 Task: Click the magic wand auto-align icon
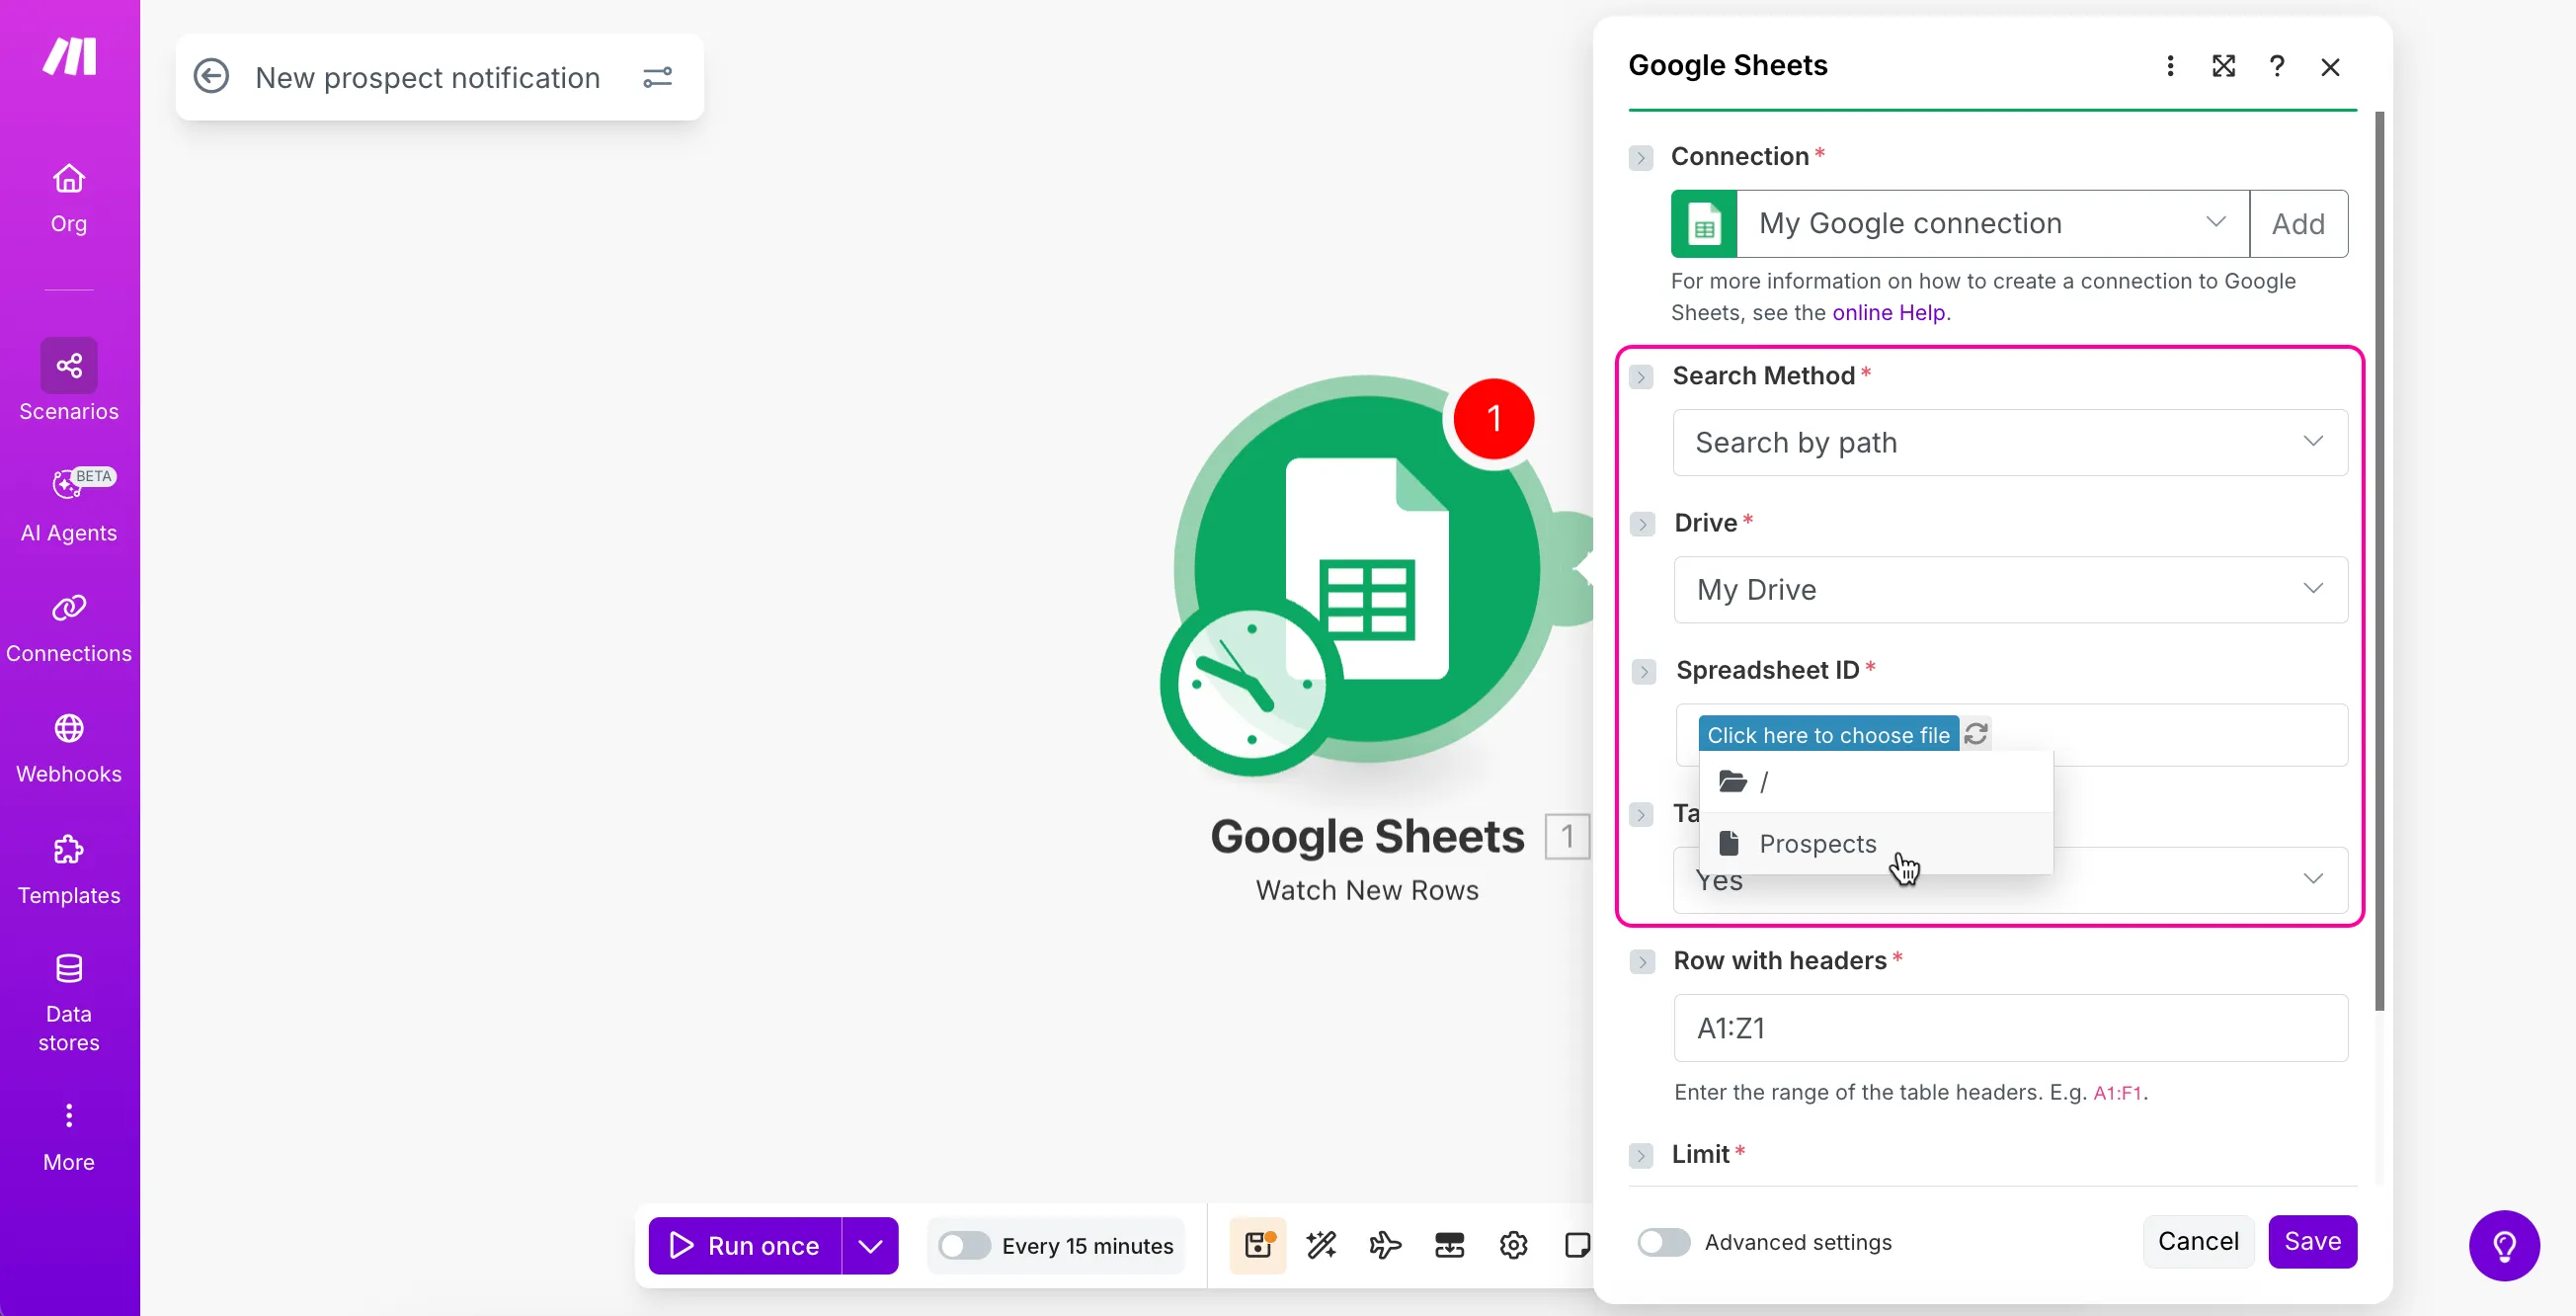[1322, 1245]
